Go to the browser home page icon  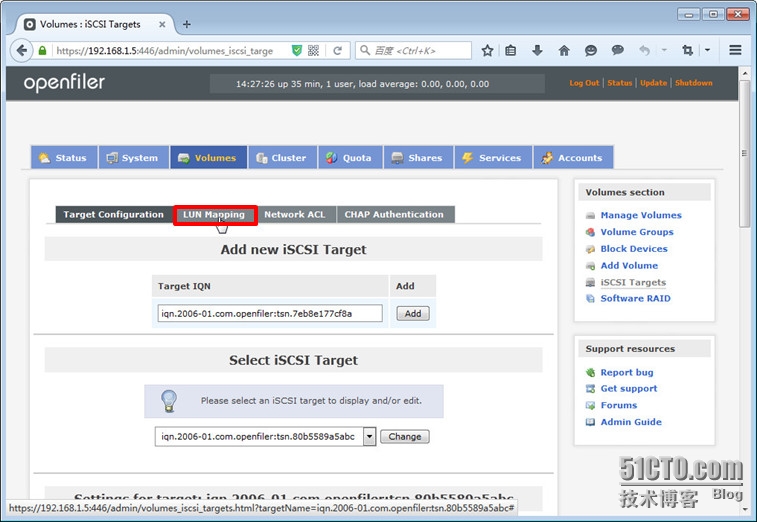[x=564, y=50]
